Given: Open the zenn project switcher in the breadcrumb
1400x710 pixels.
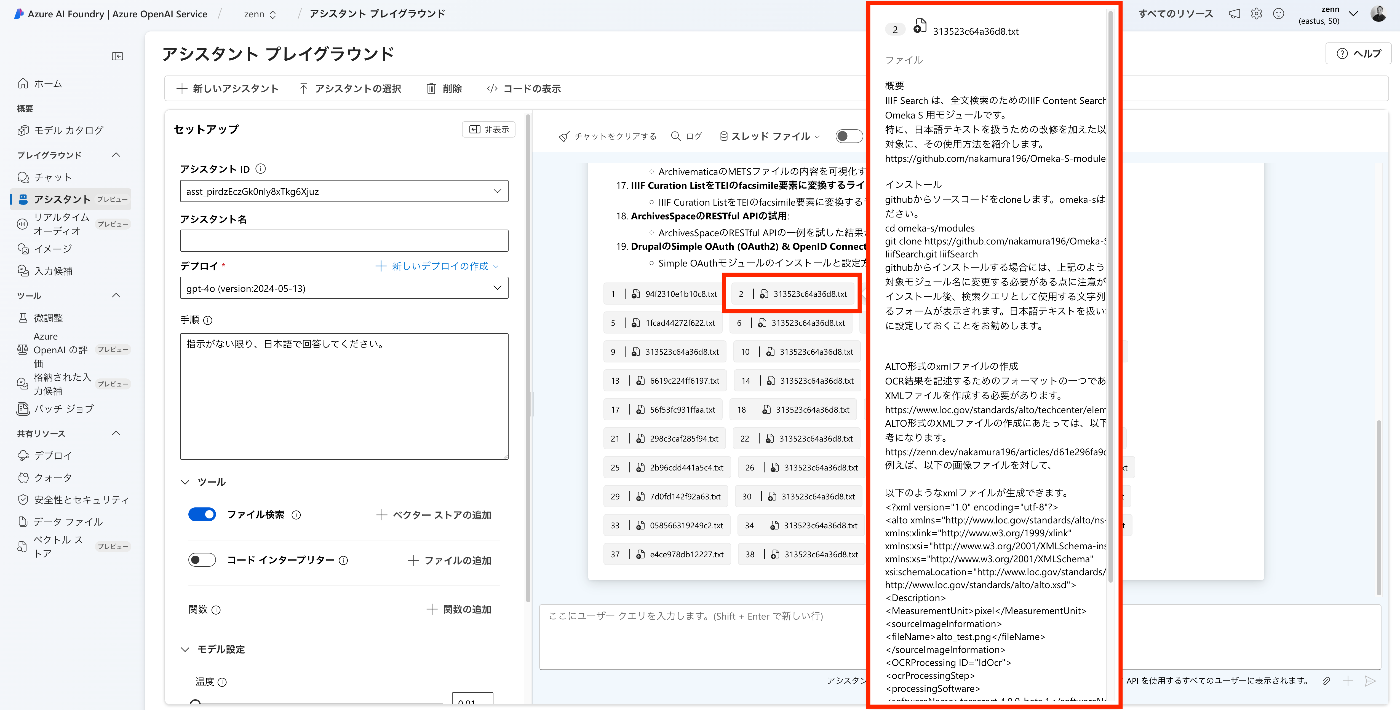Looking at the screenshot, I should click(260, 14).
